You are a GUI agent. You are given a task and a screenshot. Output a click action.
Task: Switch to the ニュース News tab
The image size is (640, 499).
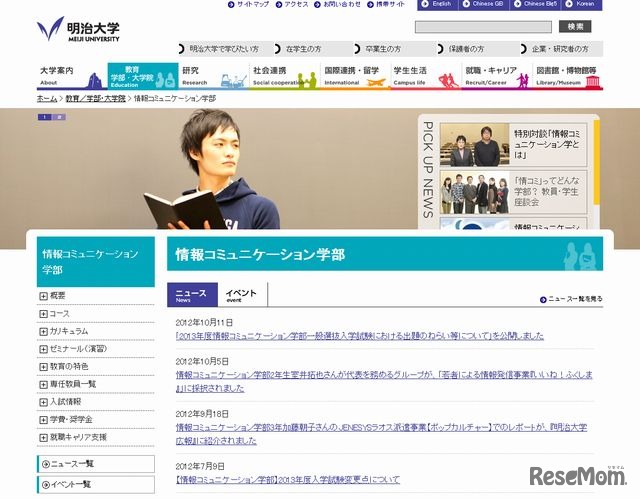pyautogui.click(x=192, y=295)
